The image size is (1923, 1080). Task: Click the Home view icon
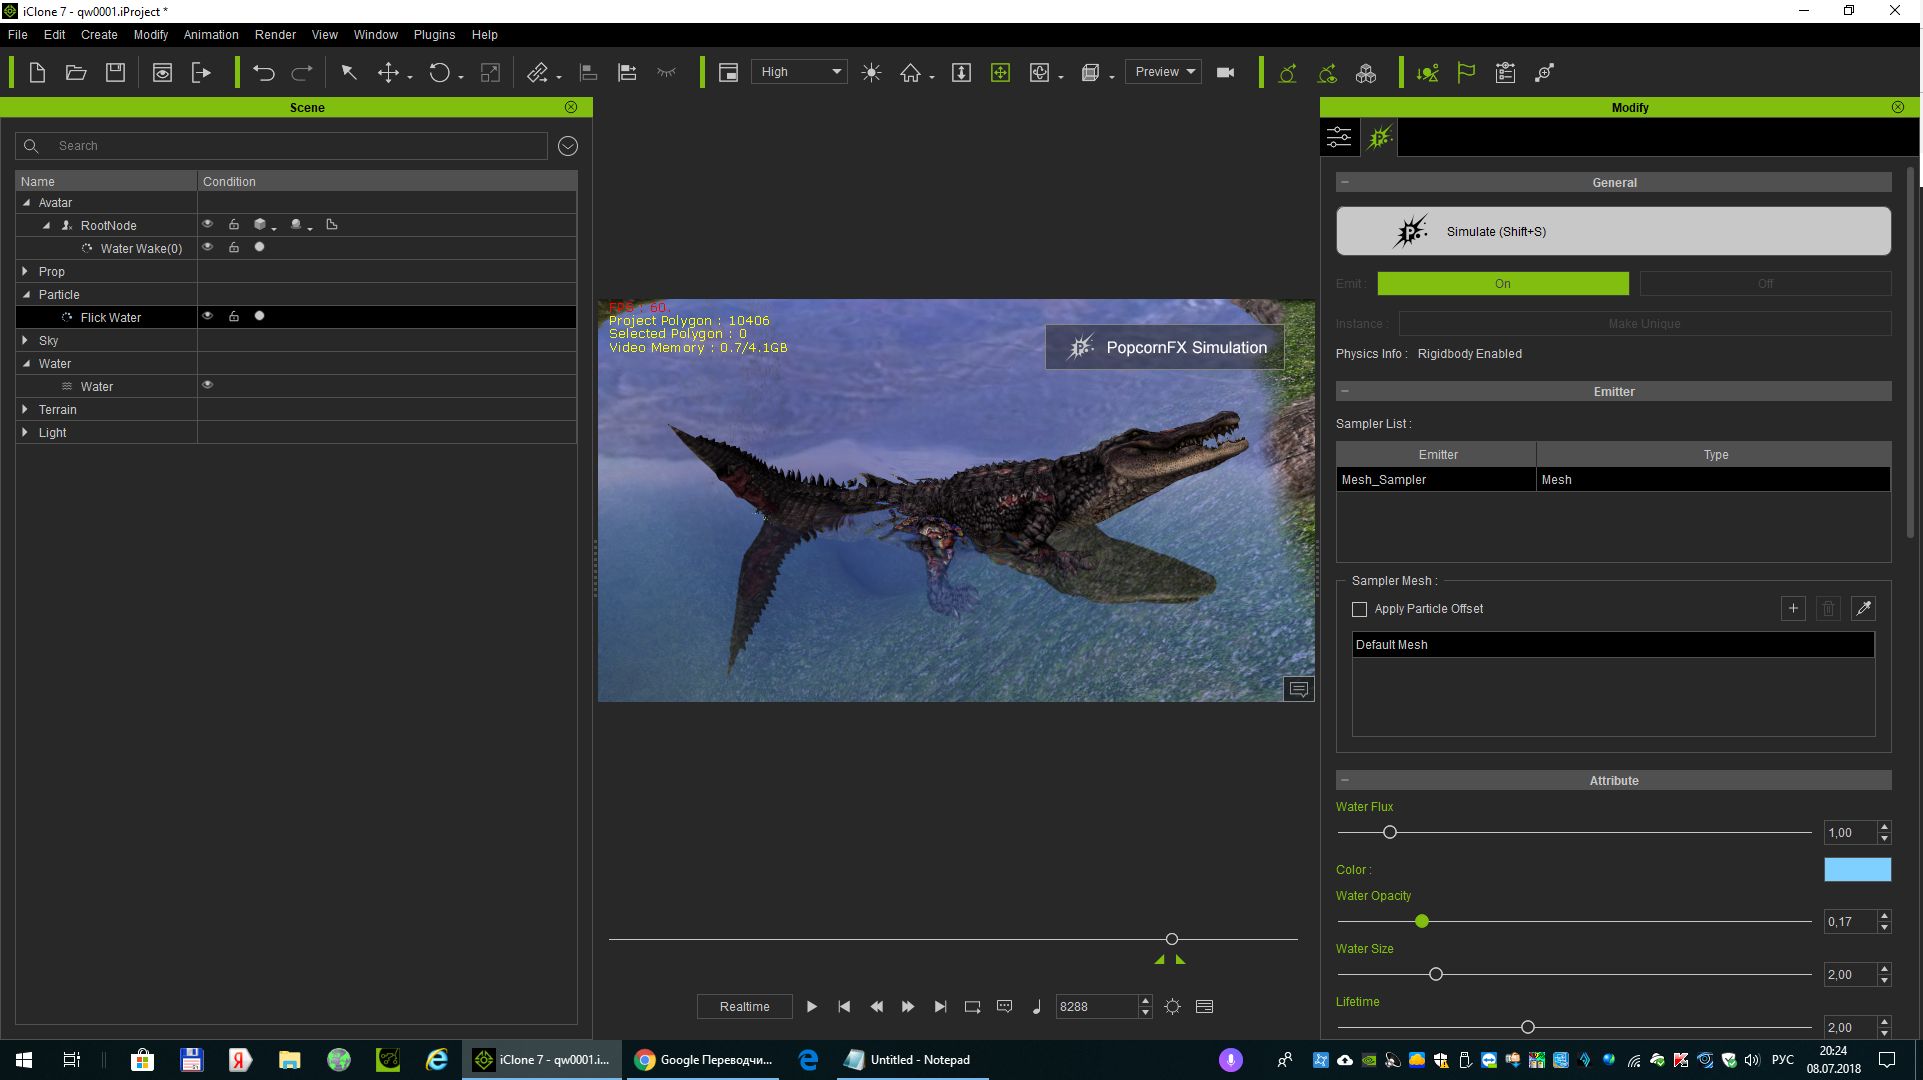(910, 72)
